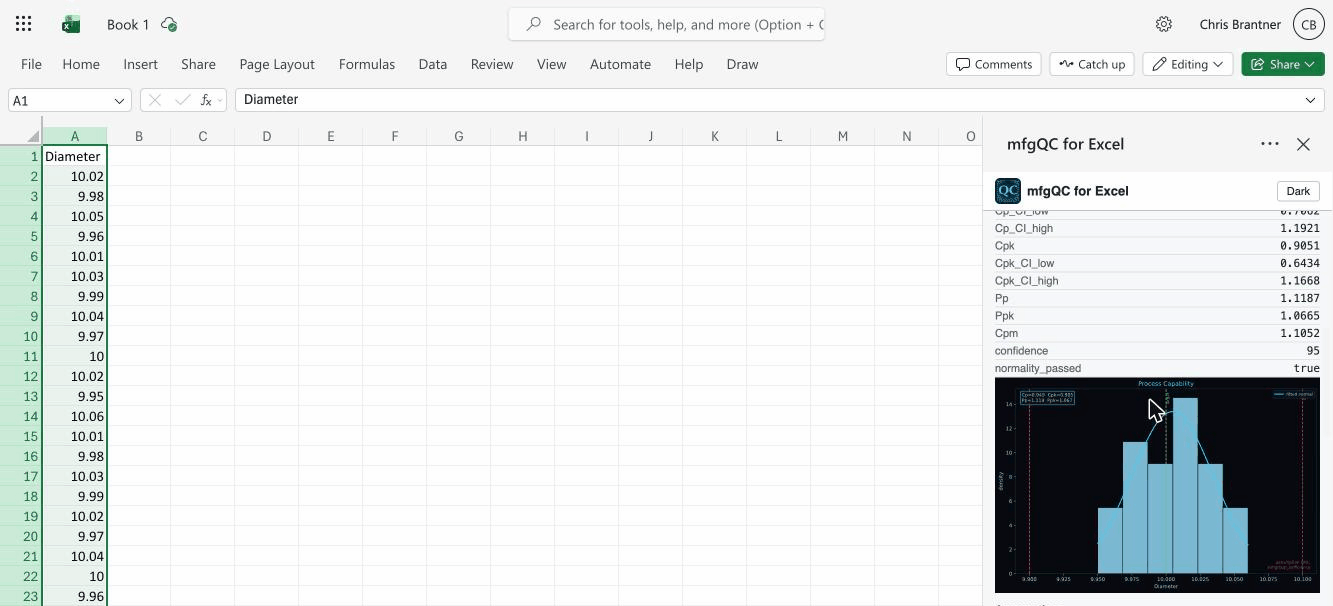Switch to the Formulas tab
This screenshot has width=1333, height=606.
[367, 64]
